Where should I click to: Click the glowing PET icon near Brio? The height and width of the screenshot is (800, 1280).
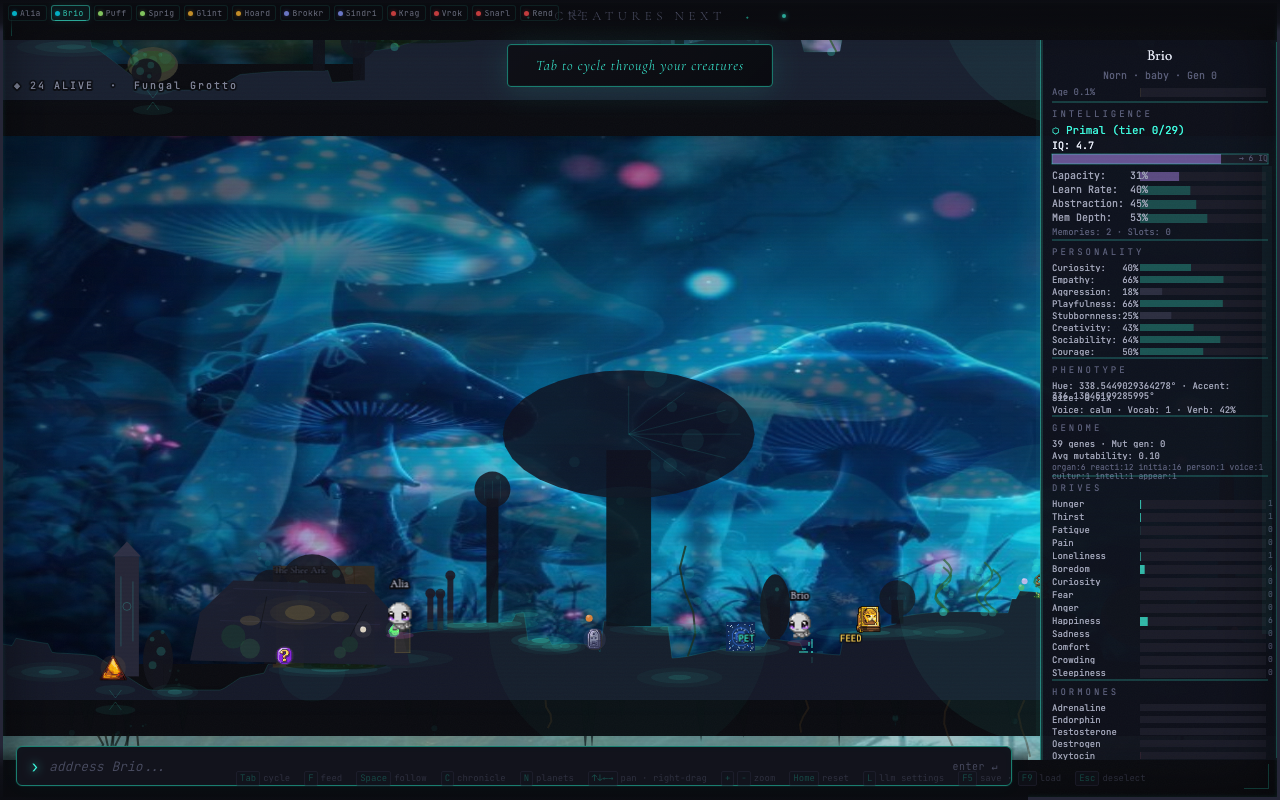click(741, 637)
